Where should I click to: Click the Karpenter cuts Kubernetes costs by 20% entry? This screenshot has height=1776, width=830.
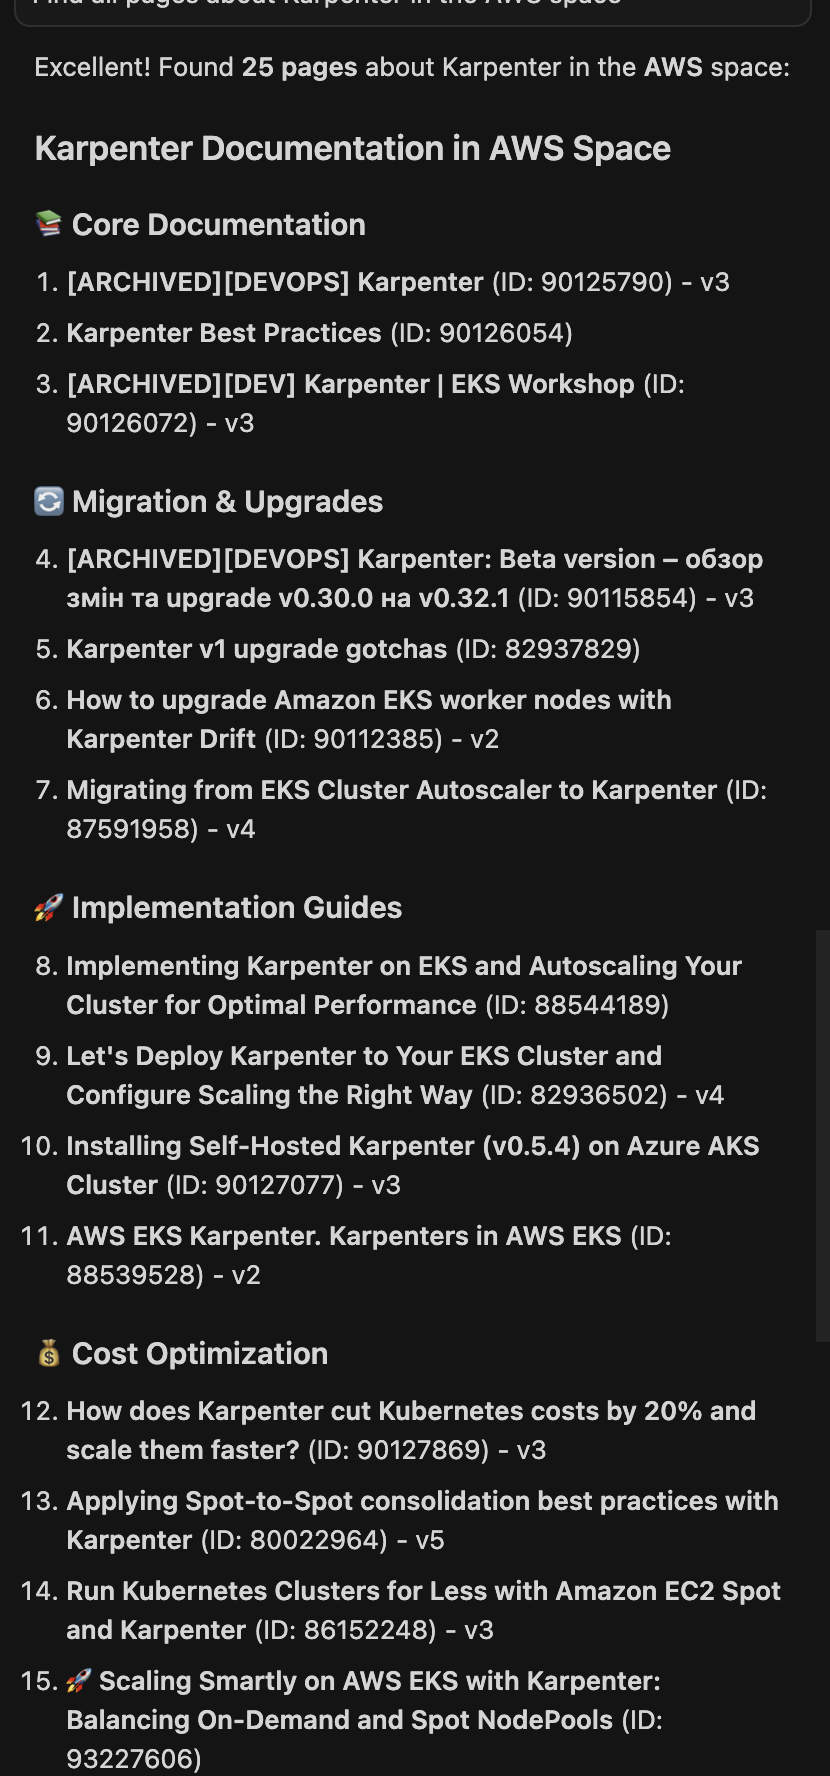(x=410, y=1411)
